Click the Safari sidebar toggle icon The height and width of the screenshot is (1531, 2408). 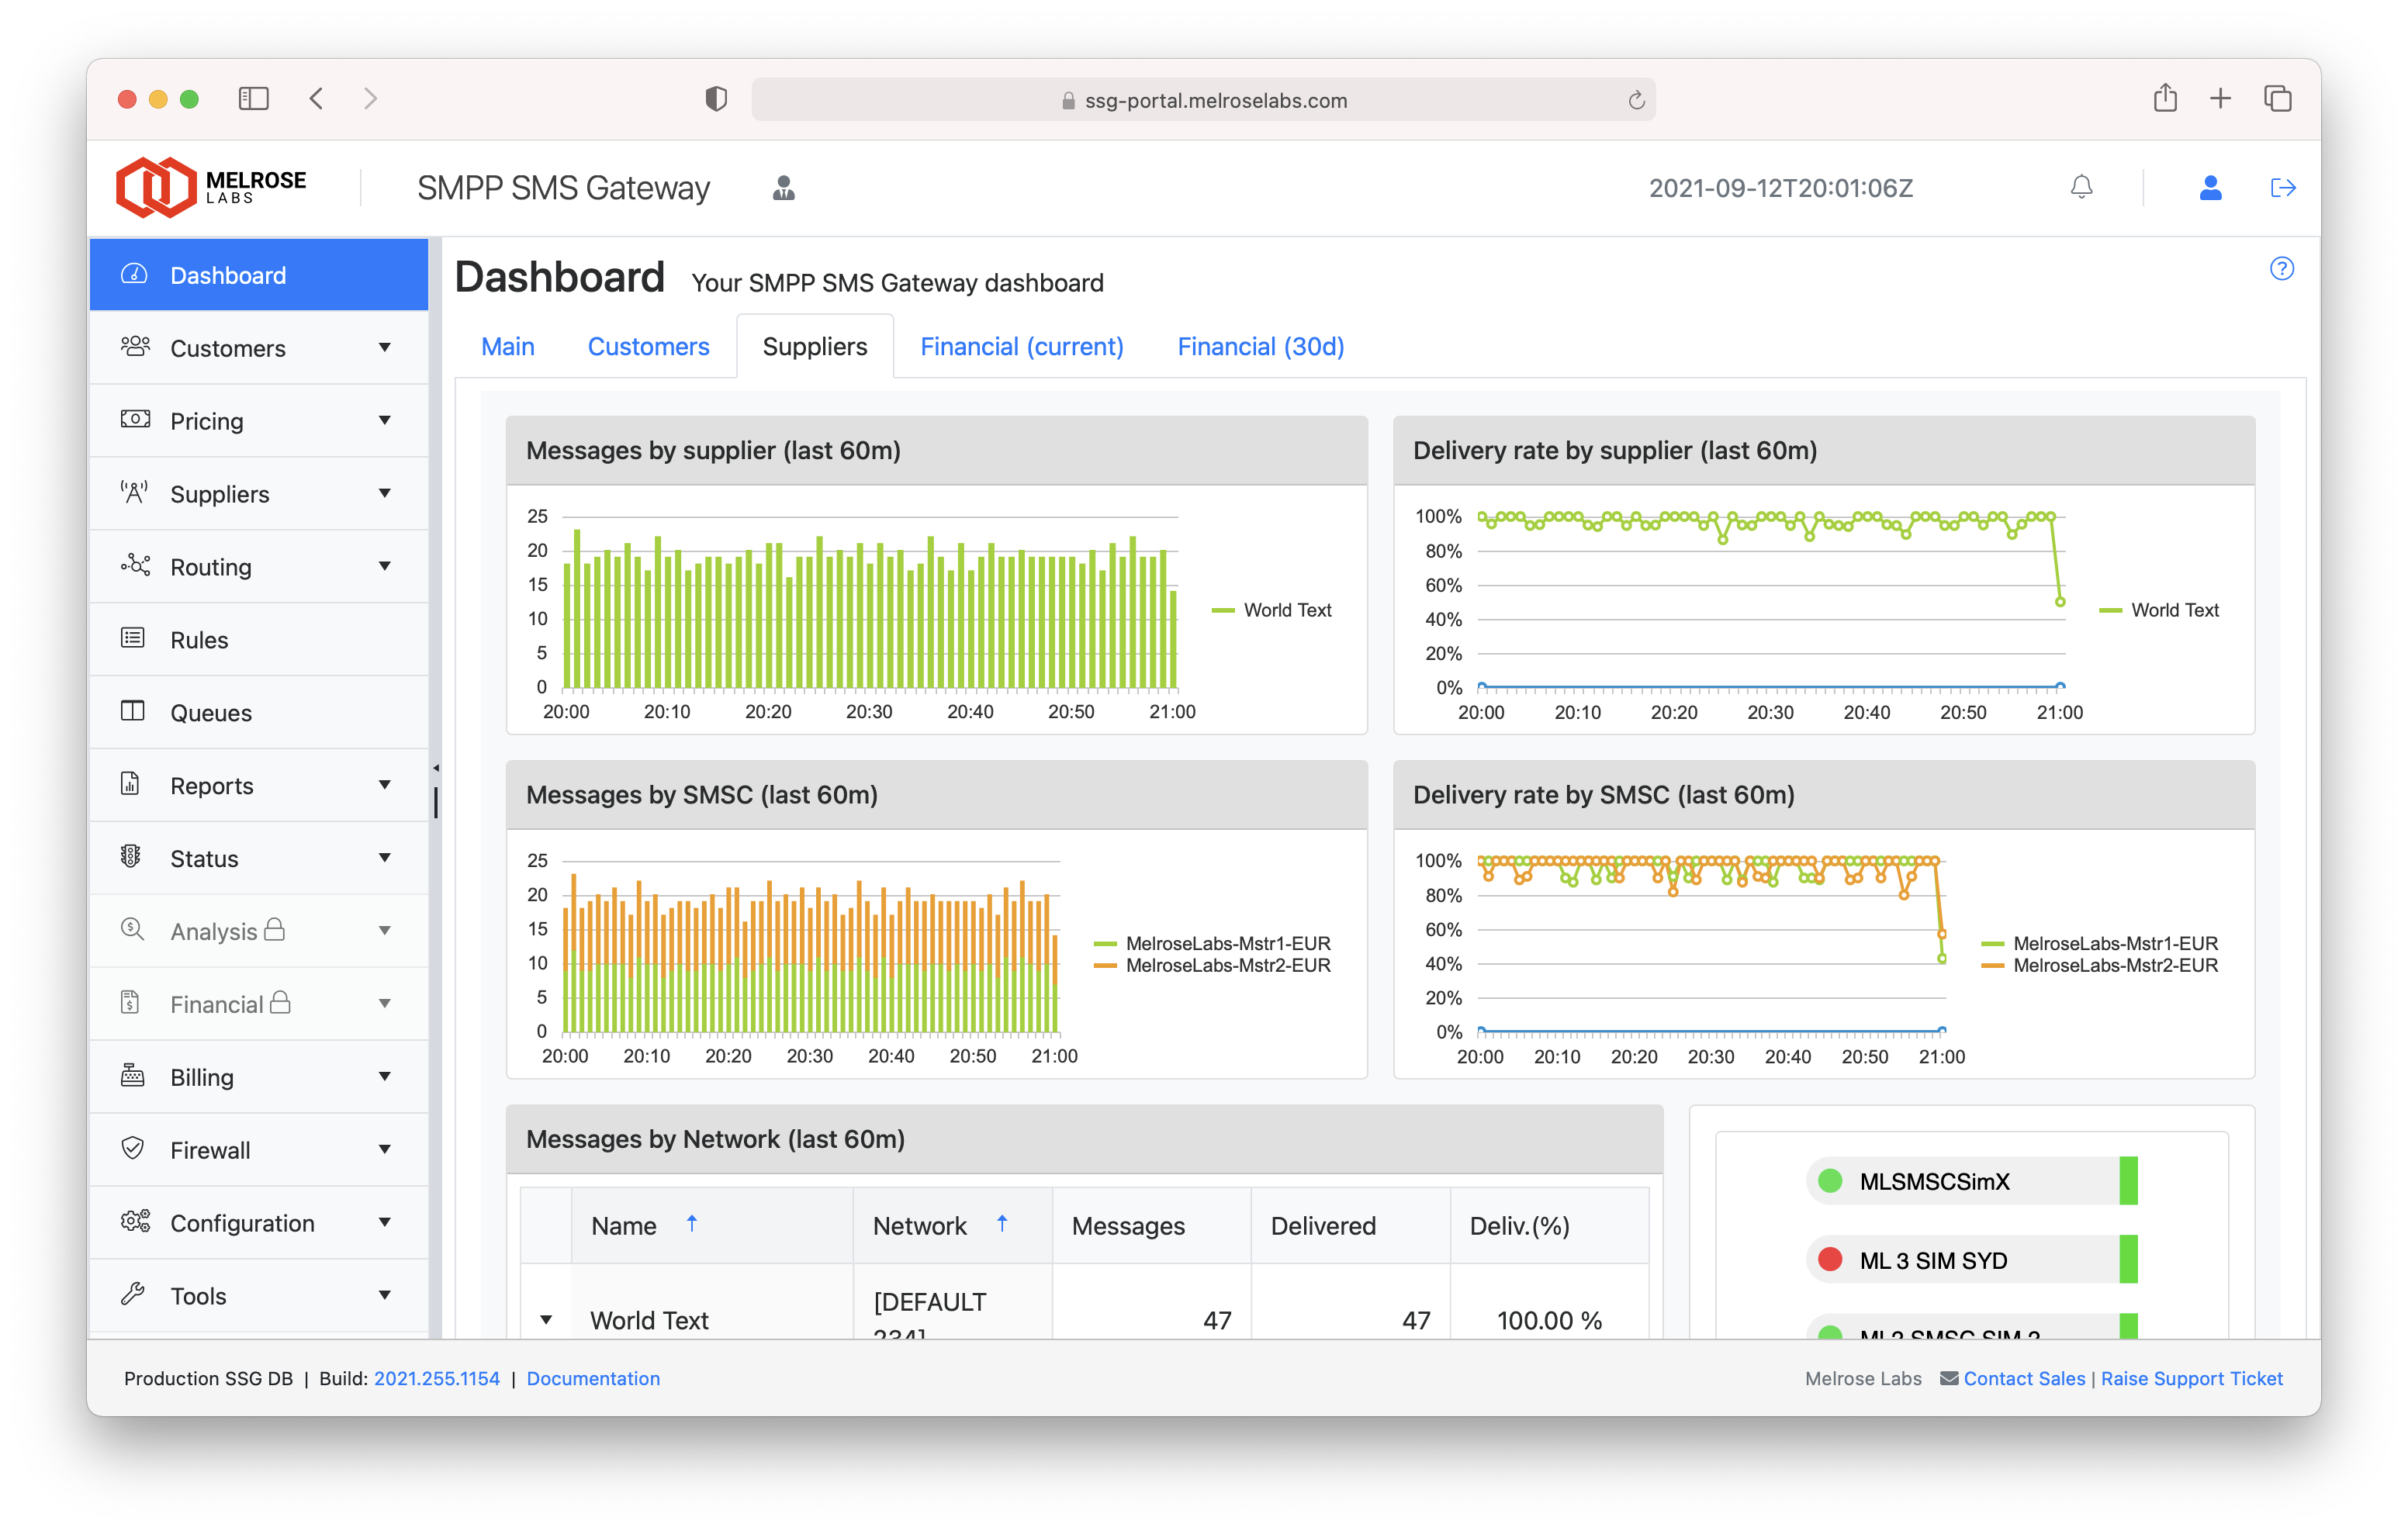pyautogui.click(x=253, y=98)
